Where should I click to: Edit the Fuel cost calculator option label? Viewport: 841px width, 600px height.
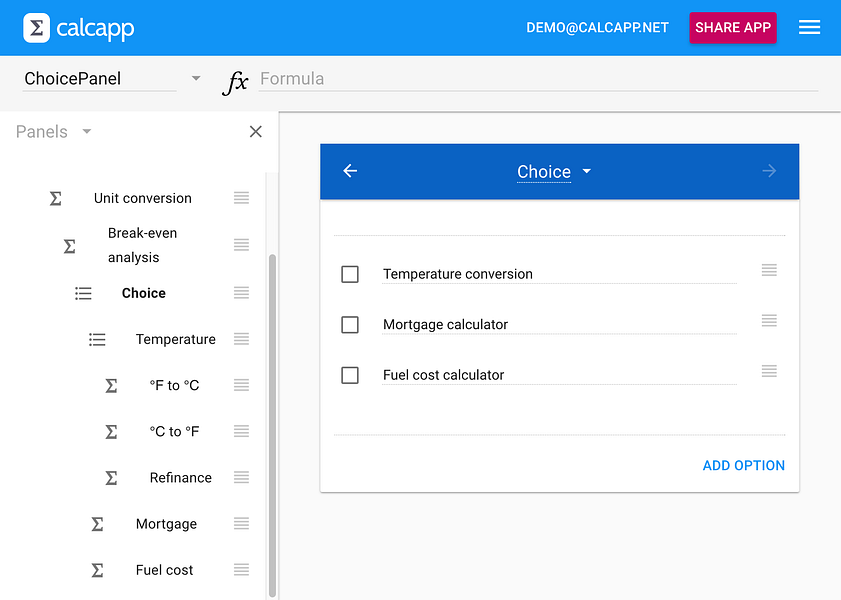point(559,375)
